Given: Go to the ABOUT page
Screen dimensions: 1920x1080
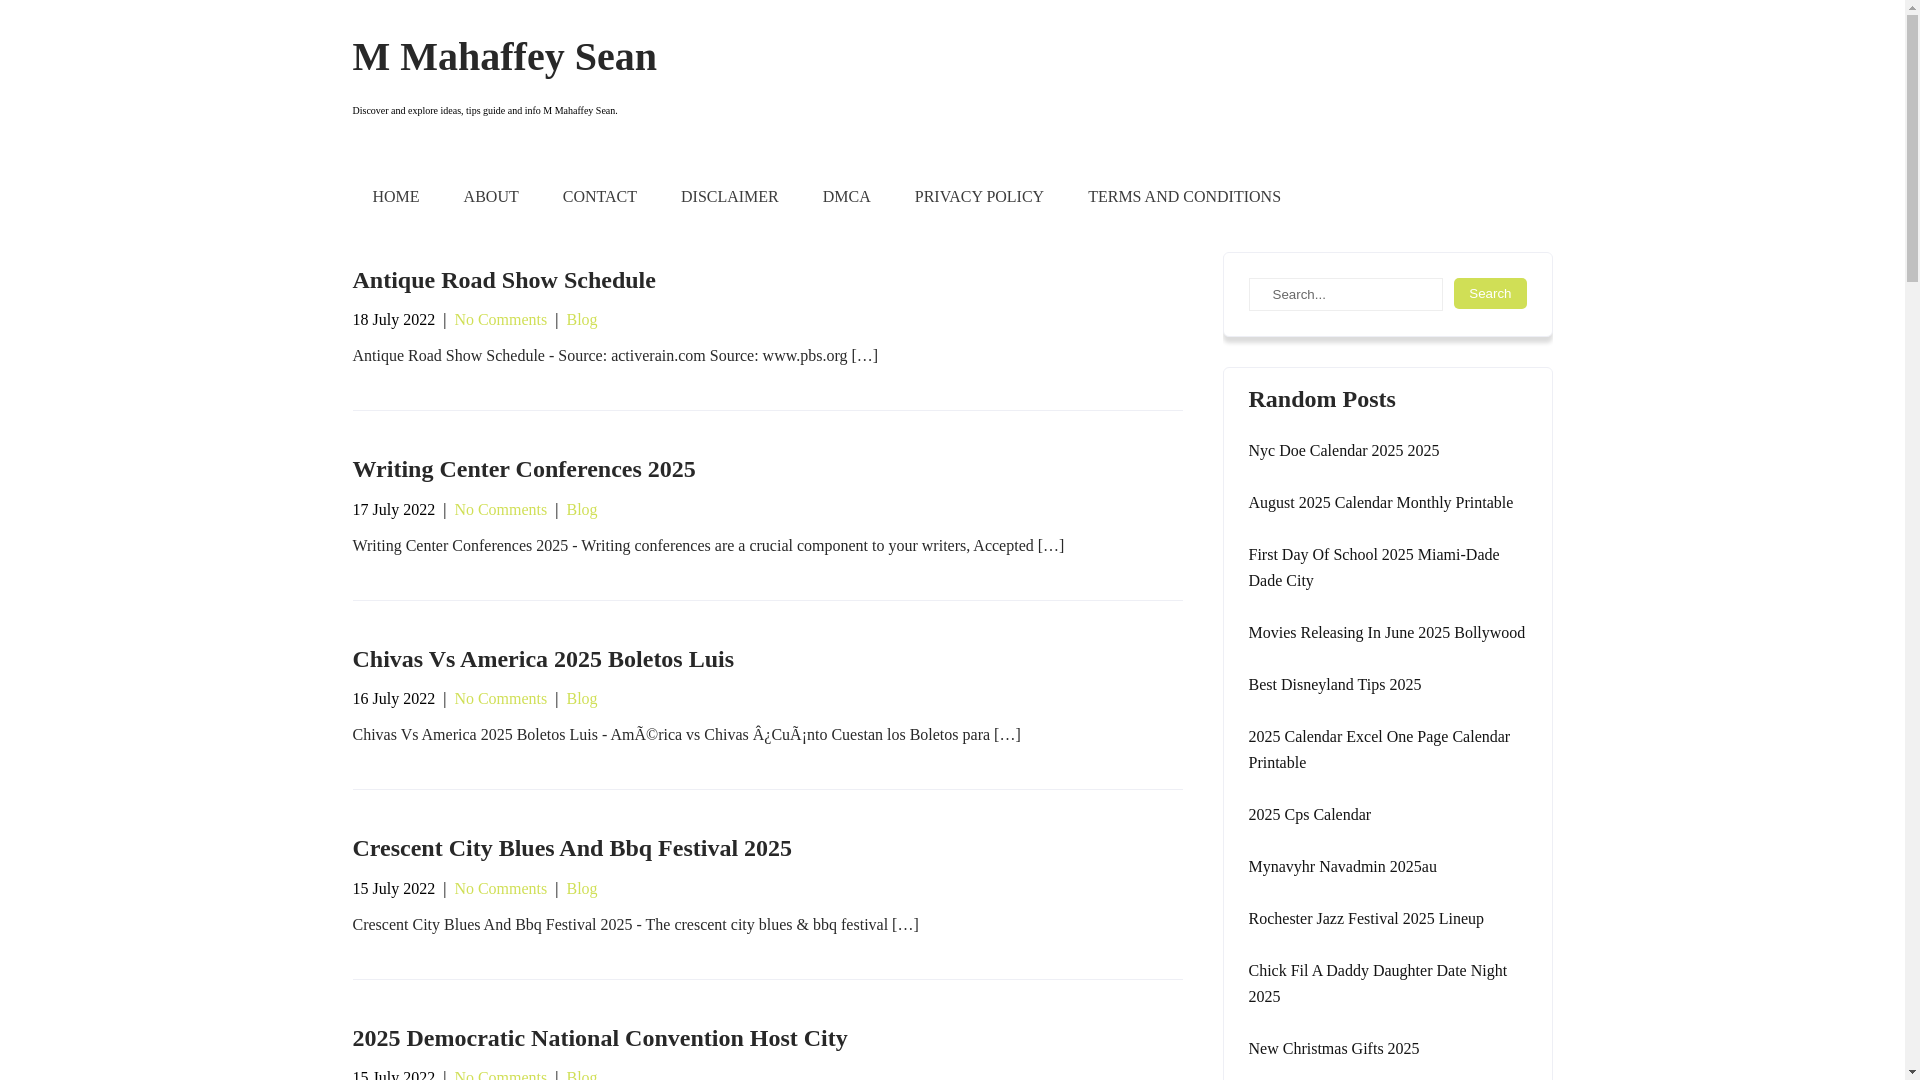Looking at the screenshot, I should [x=490, y=197].
